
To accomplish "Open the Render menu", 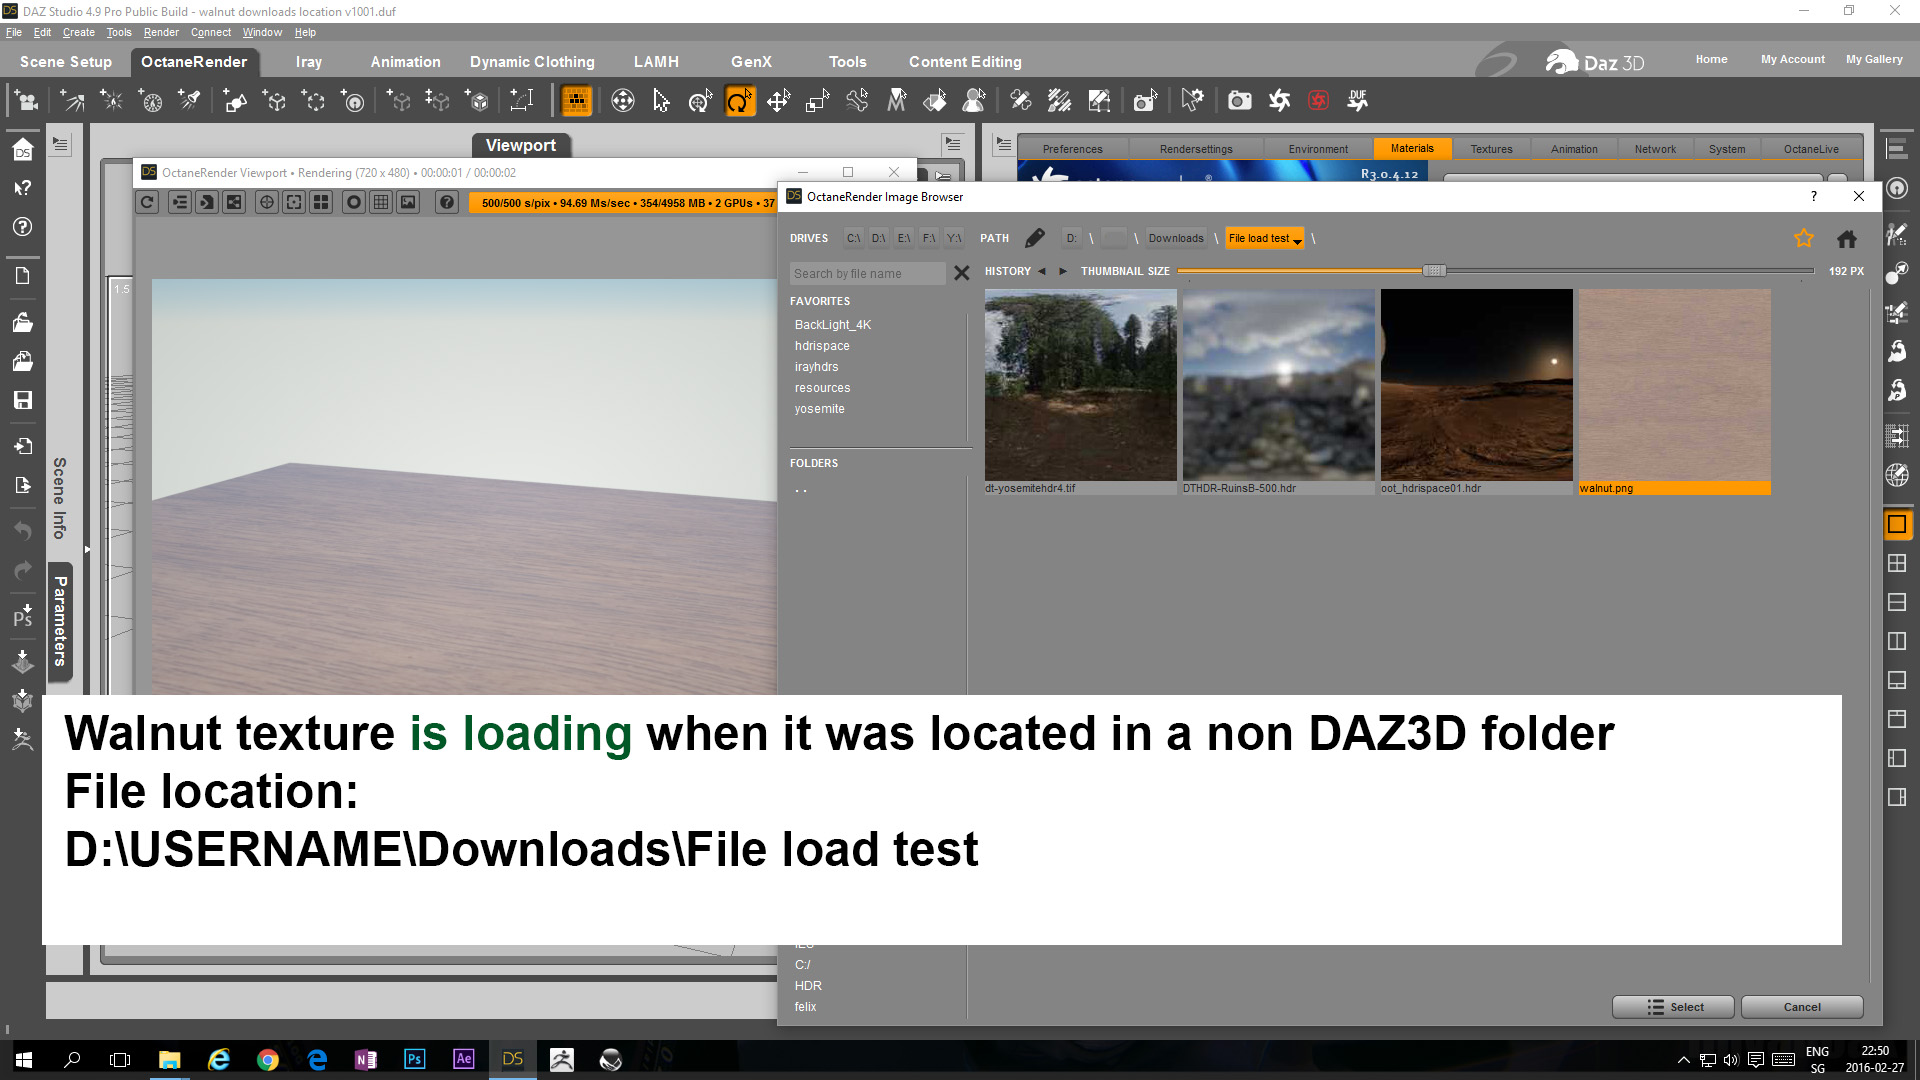I will pos(160,32).
